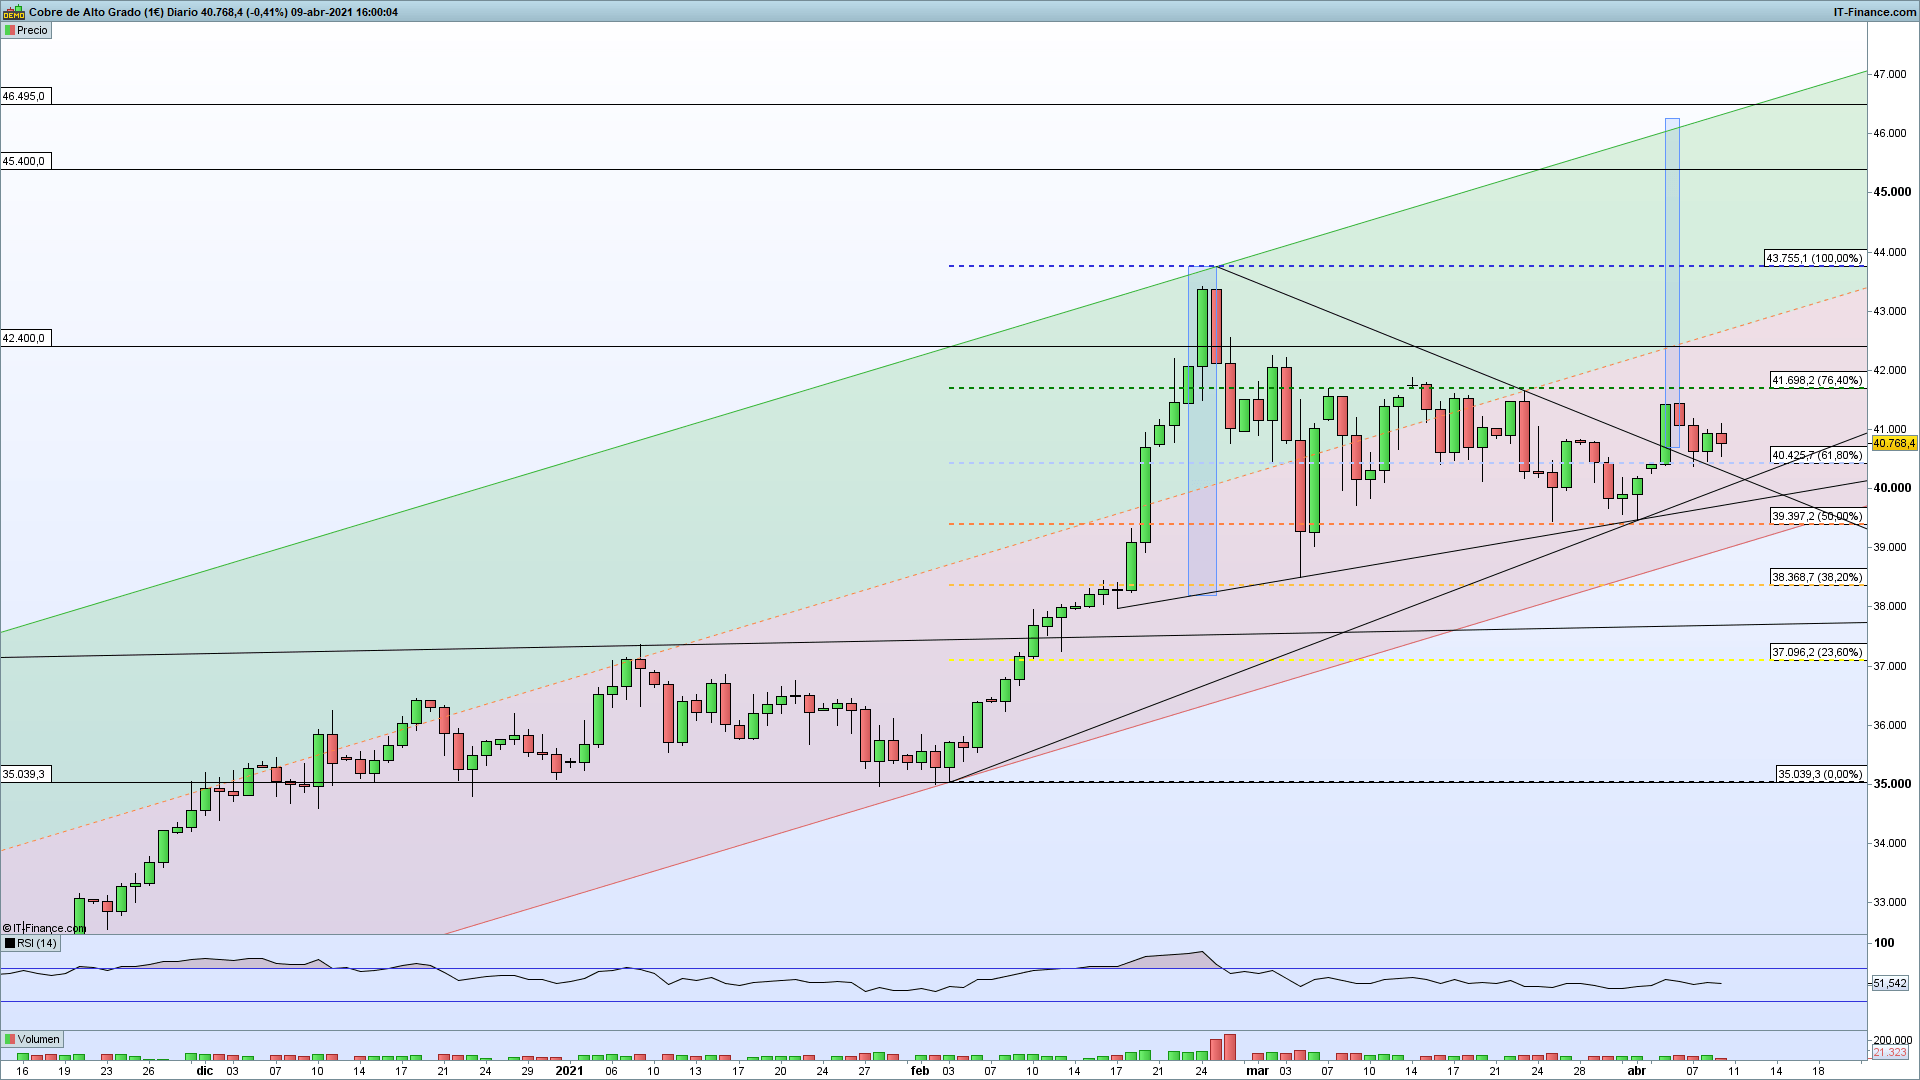Viewport: 1920px width, 1080px height.
Task: Click the DEMO chart icon in title bar
Action: [x=13, y=12]
